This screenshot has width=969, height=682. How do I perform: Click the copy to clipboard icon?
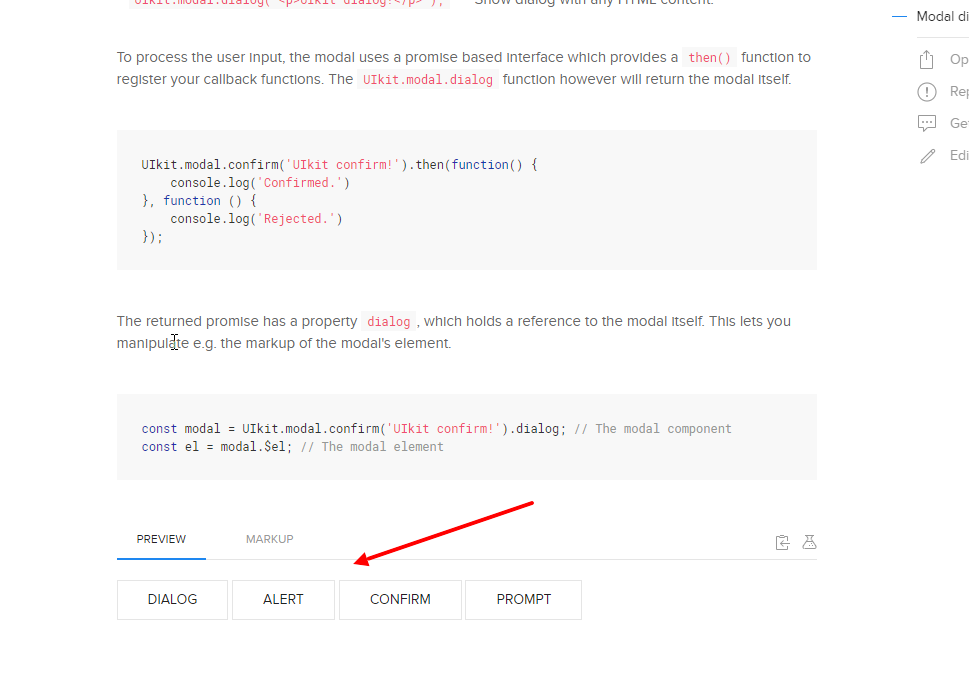782,542
